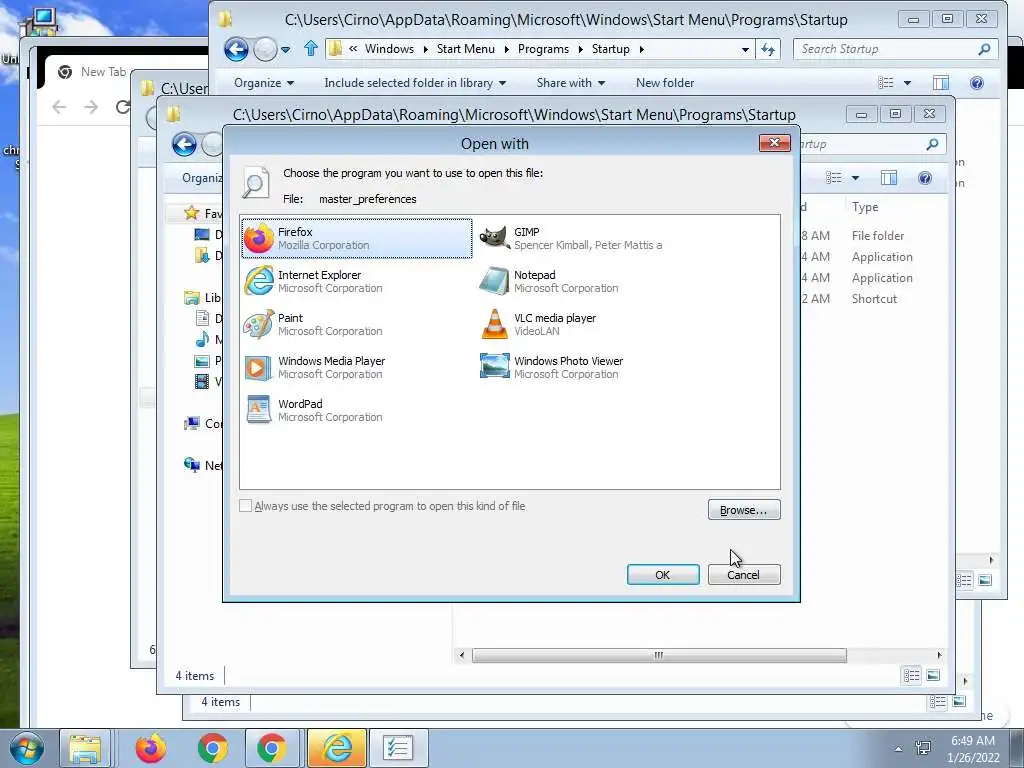Open File Explorer from the taskbar
Viewport: 1024px width, 768px height.
click(85, 748)
